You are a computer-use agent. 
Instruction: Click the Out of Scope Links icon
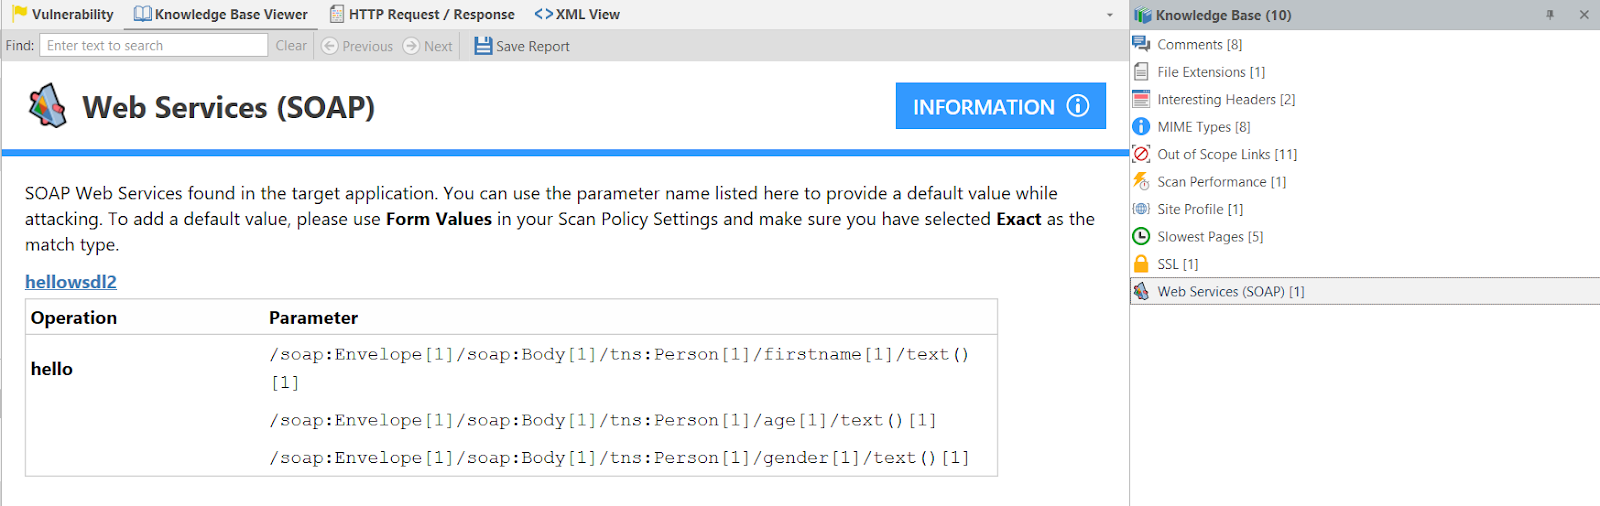click(1141, 154)
